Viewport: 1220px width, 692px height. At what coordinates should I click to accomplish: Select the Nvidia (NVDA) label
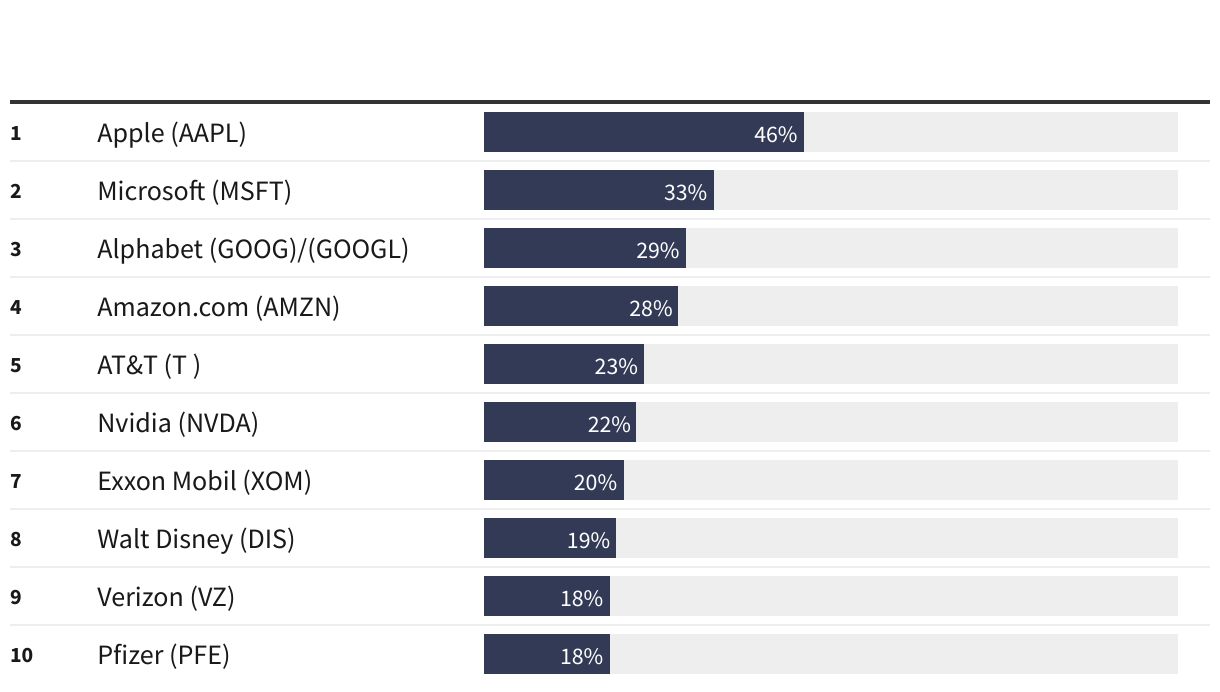tap(177, 423)
